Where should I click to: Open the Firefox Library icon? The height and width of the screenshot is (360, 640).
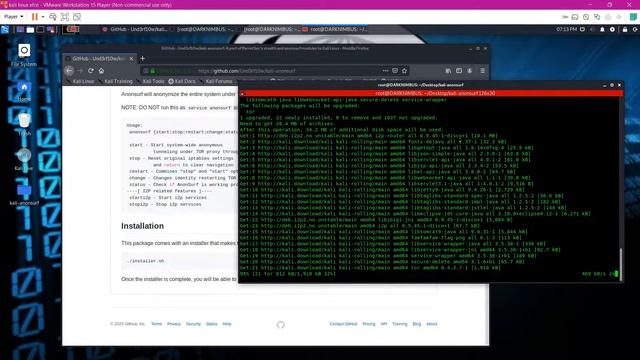point(448,71)
